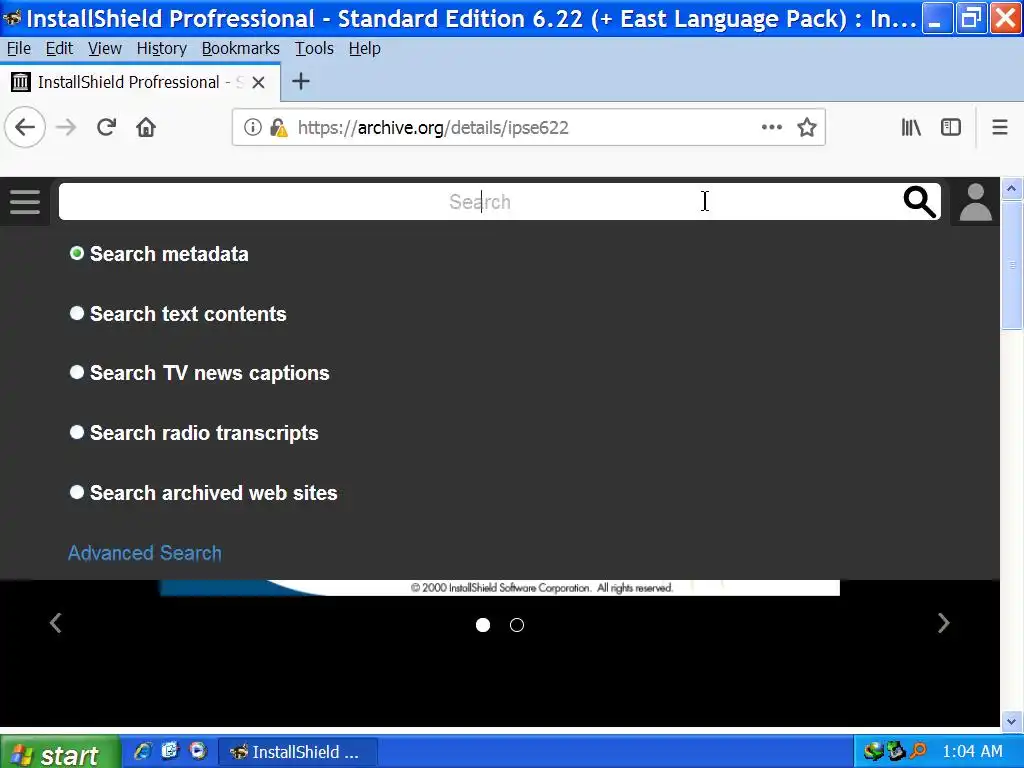
Task: Click the padlock warning security icon
Action: coord(279,127)
